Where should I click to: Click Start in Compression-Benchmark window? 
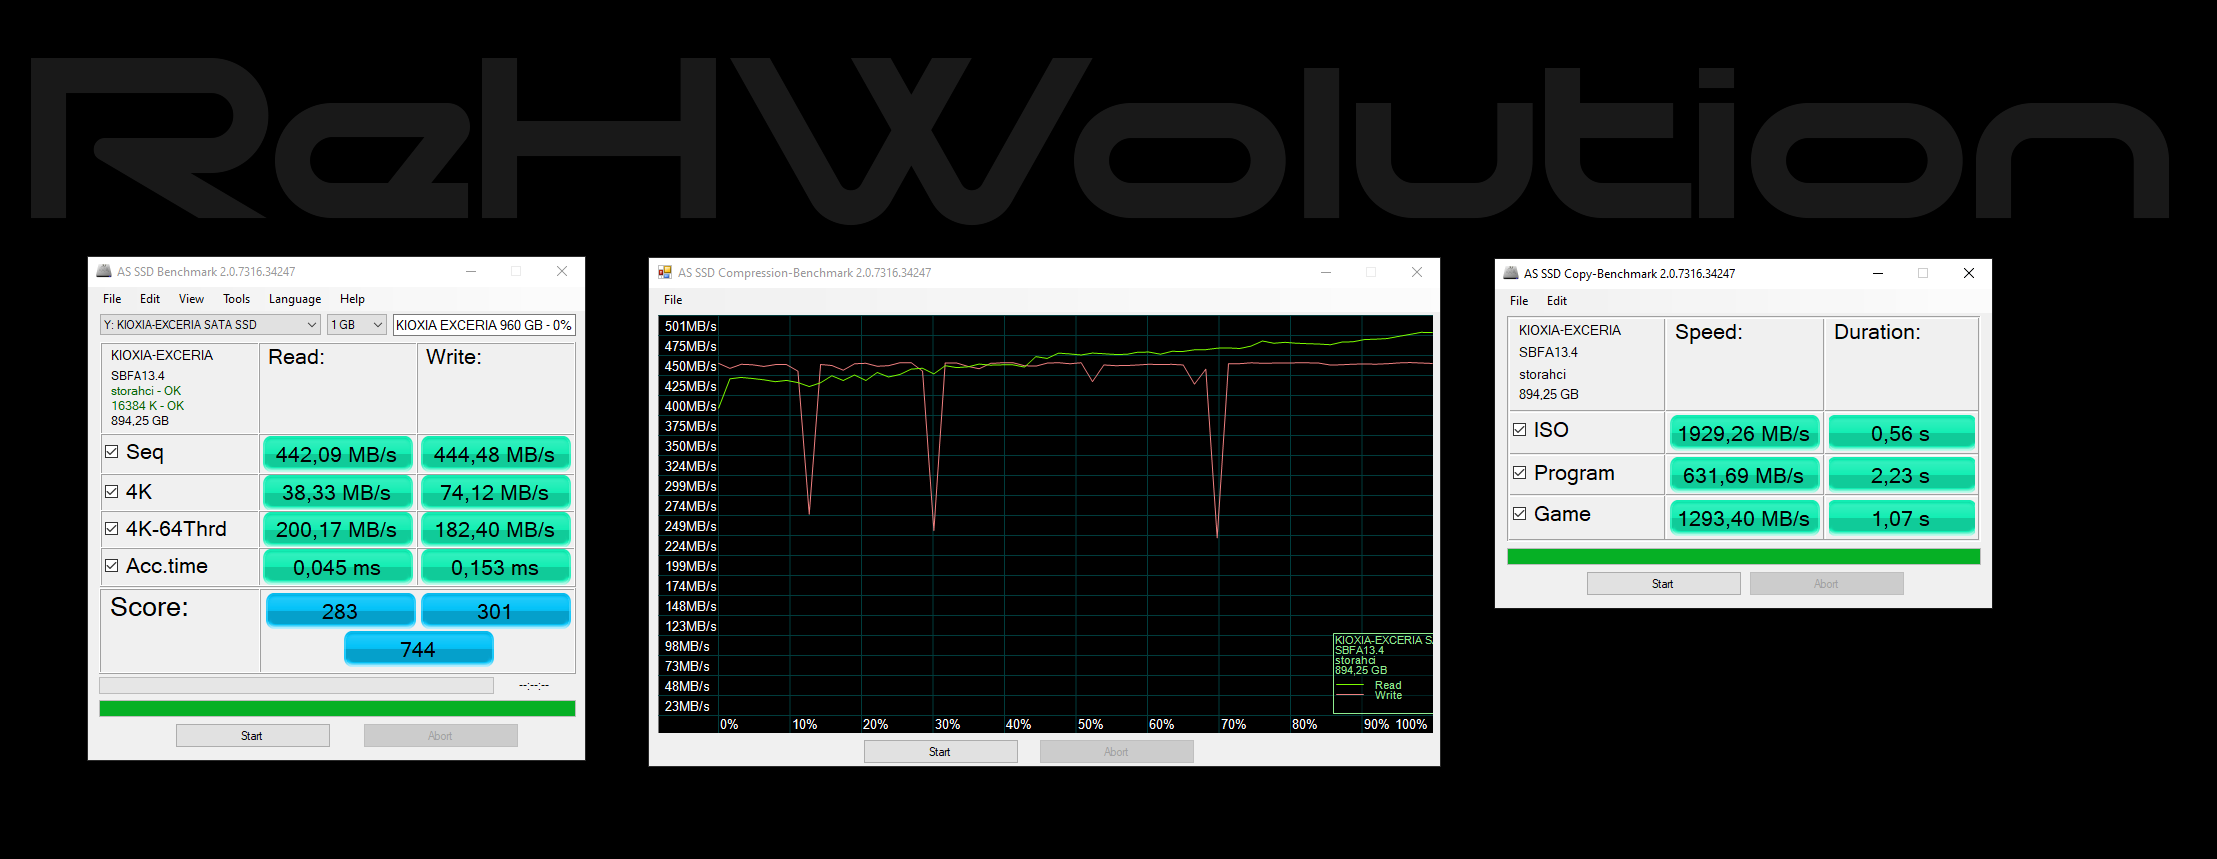941,752
